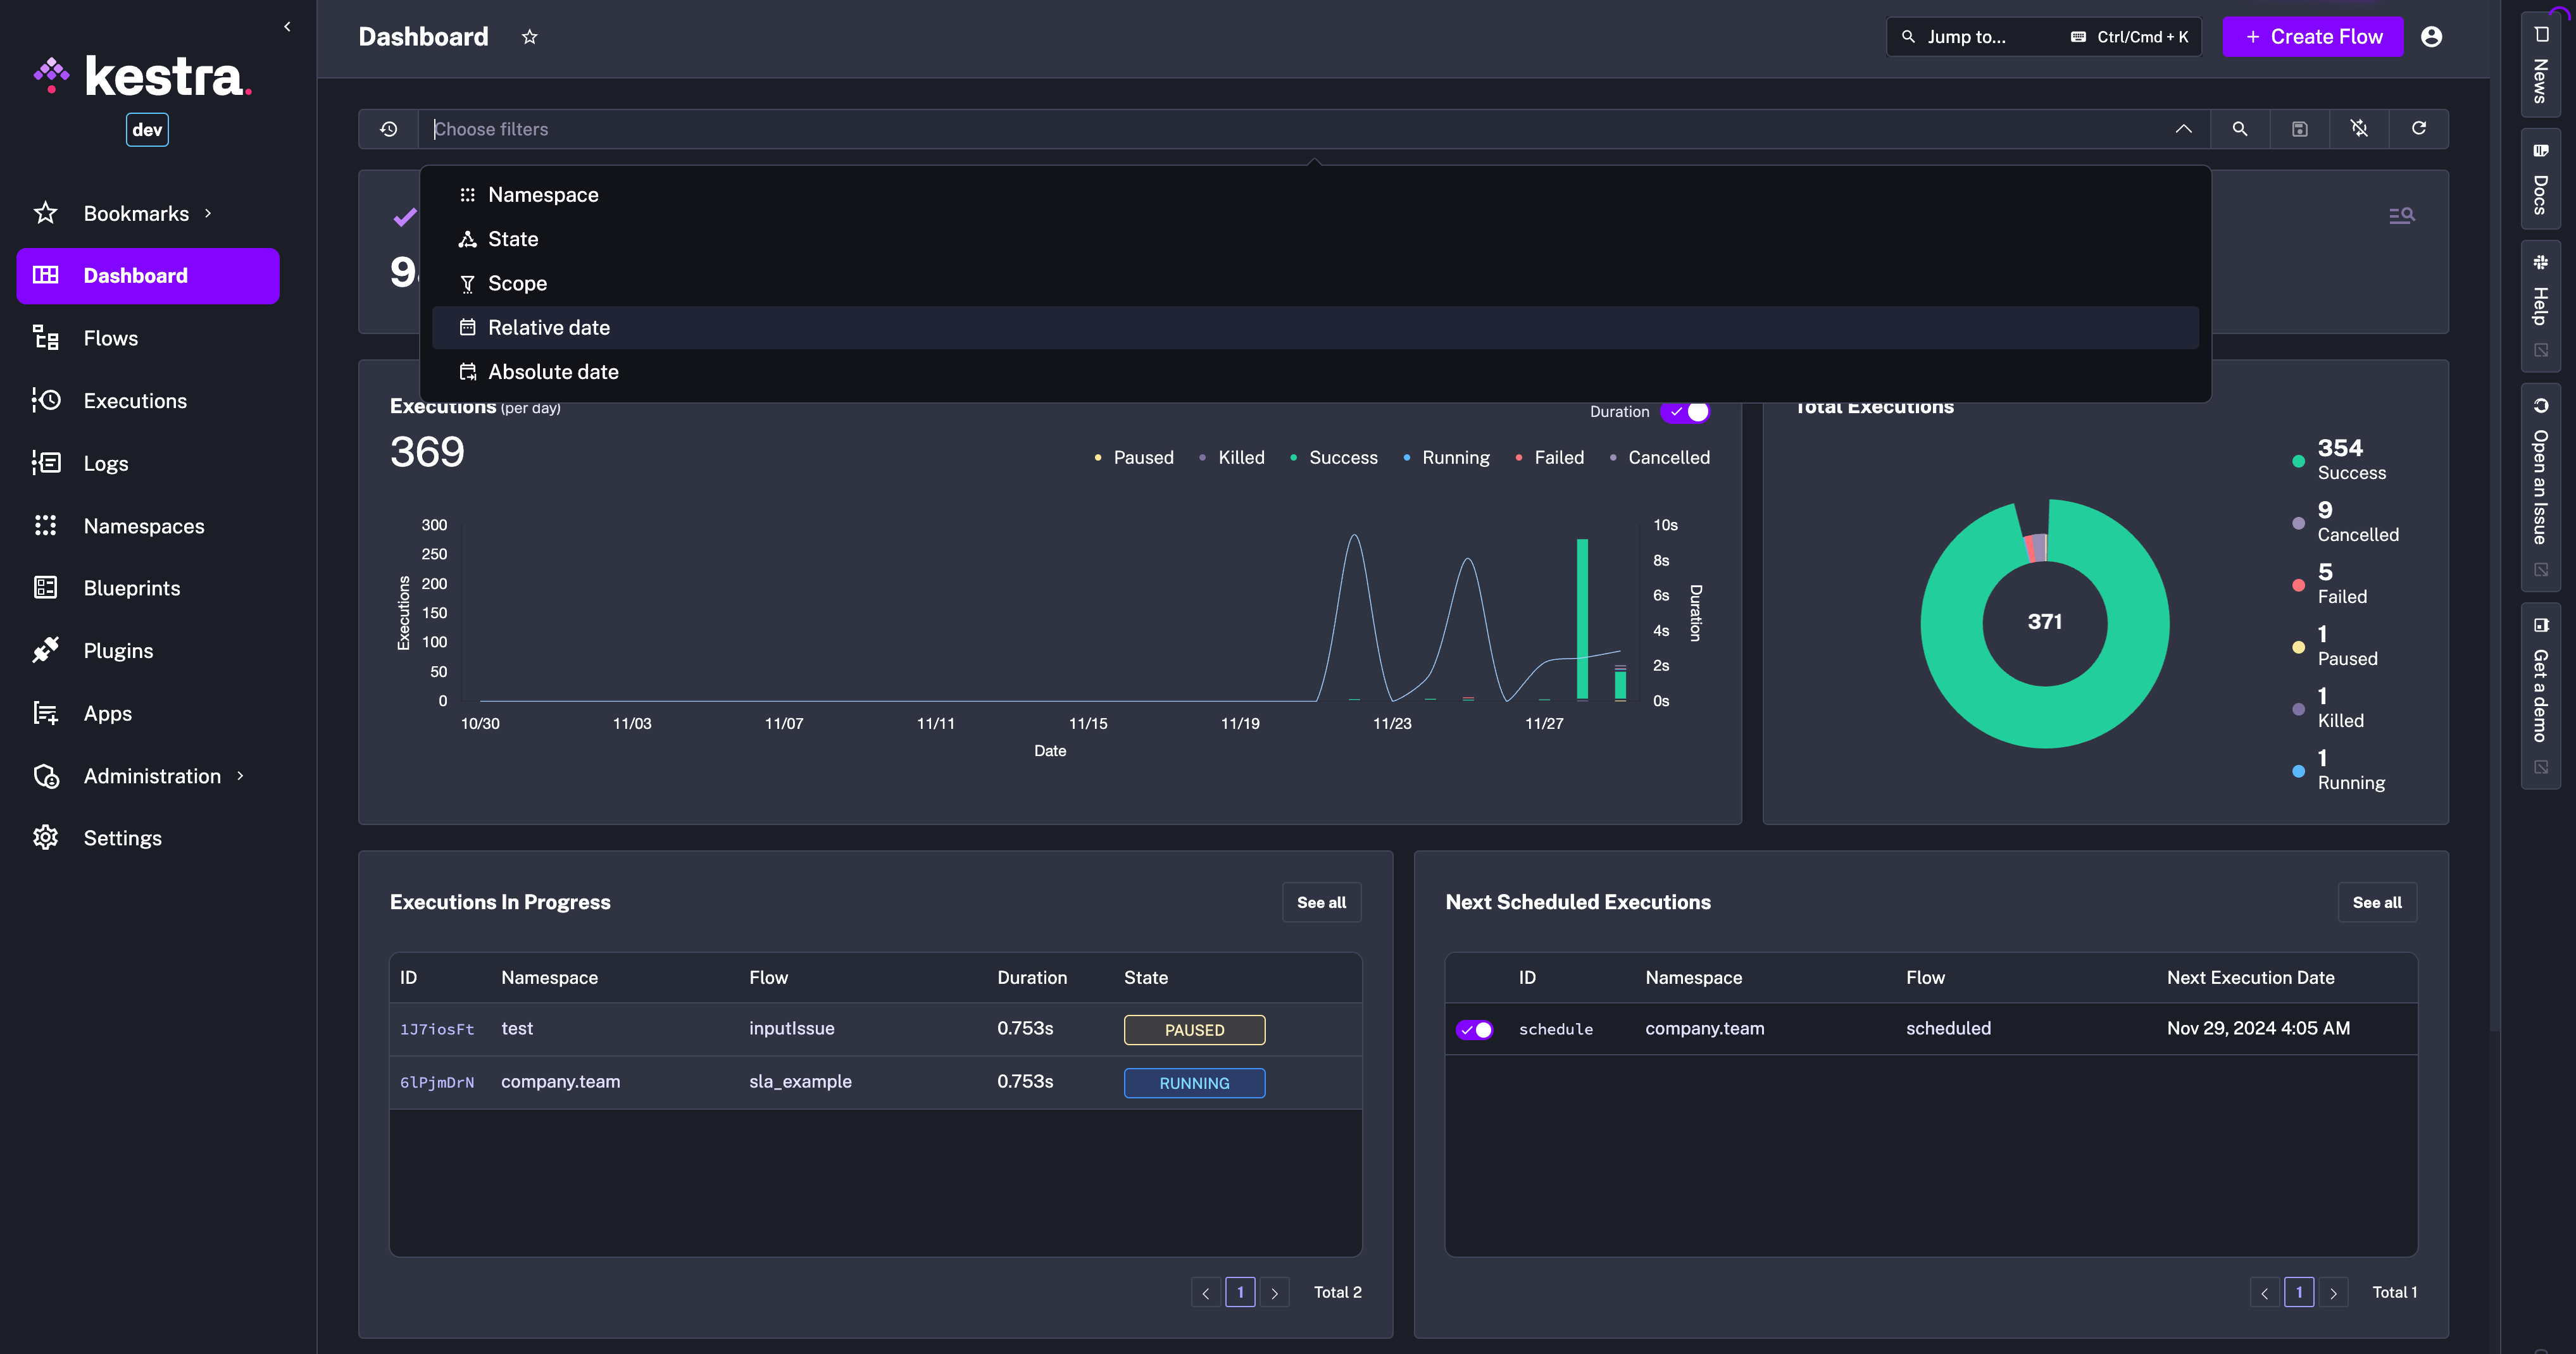The height and width of the screenshot is (1354, 2576).
Task: Collapse the filter options chevron
Action: point(2183,129)
